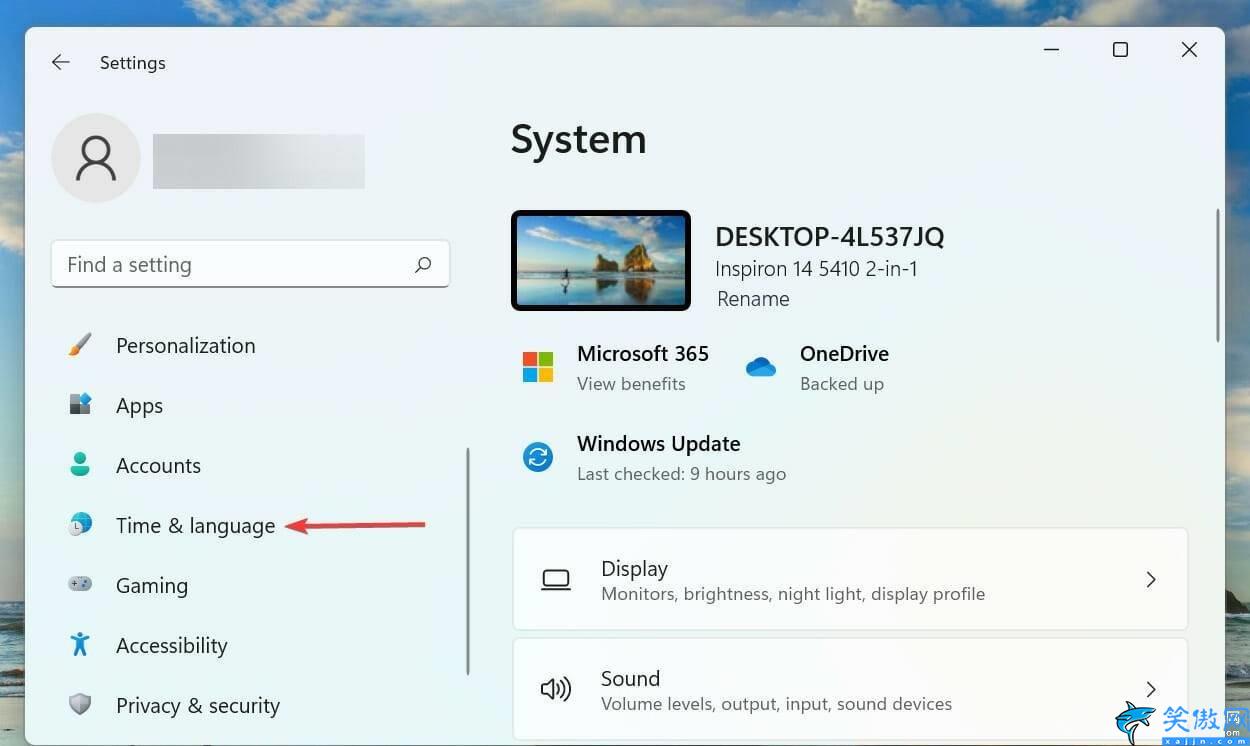The image size is (1250, 746).
Task: Click the Personalization paintbrush icon
Action: tap(80, 345)
